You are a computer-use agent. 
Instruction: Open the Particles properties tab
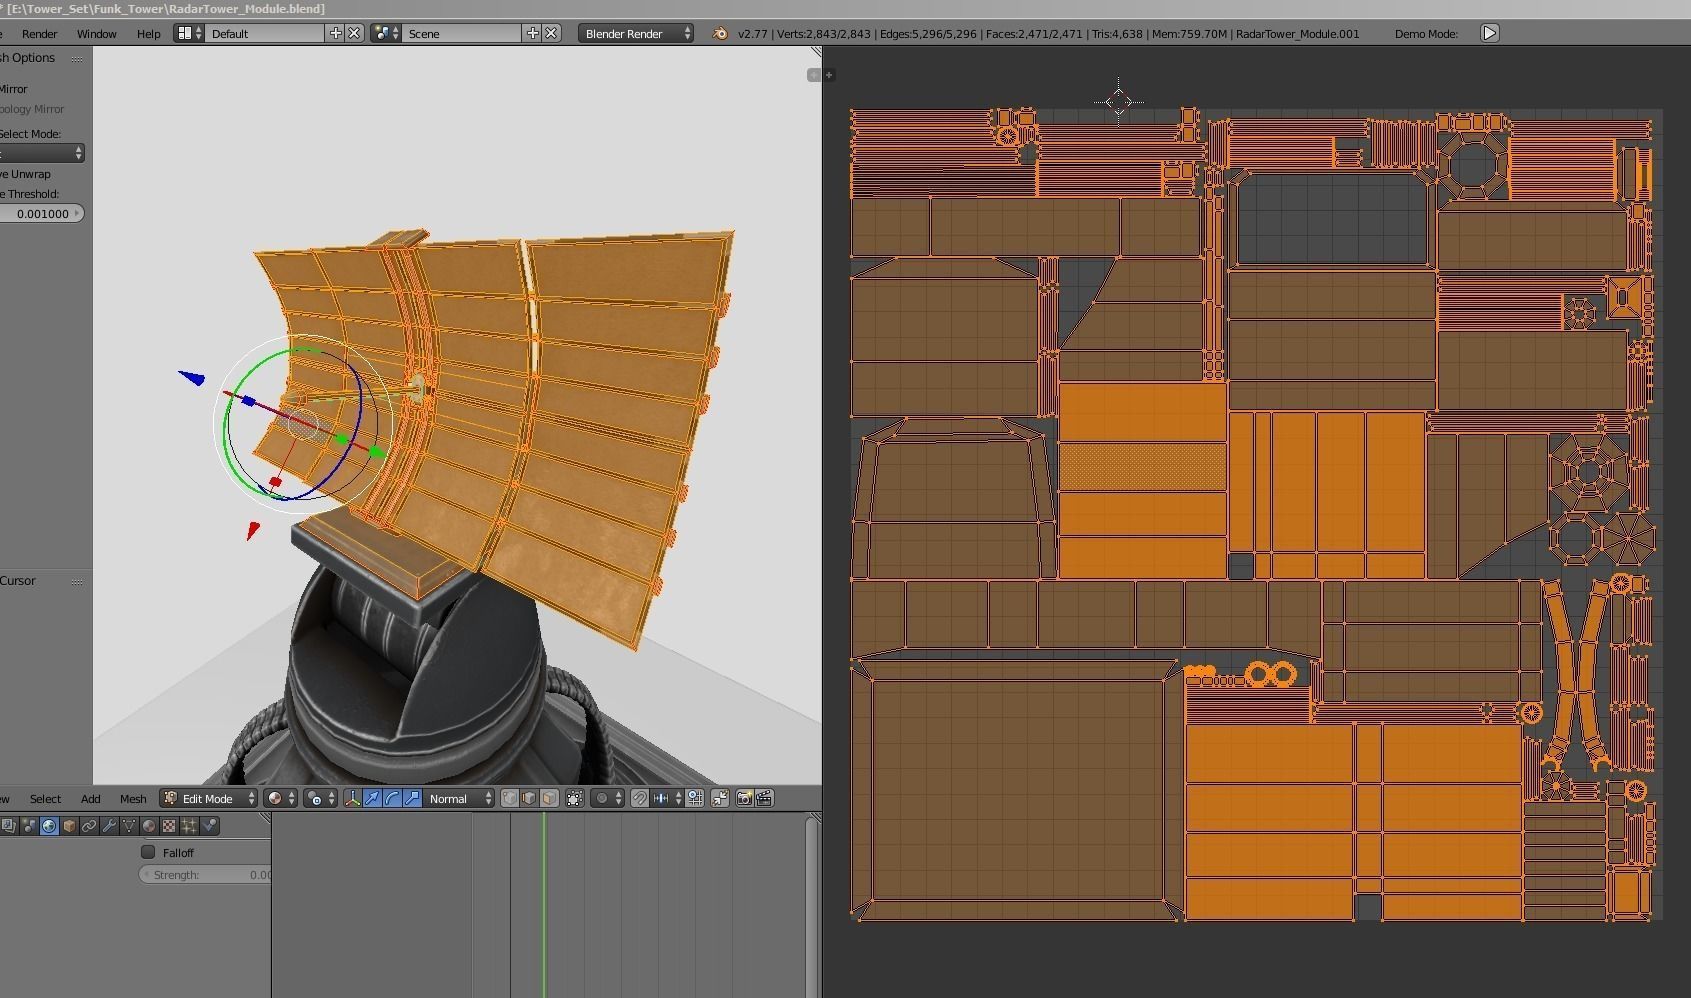189,826
